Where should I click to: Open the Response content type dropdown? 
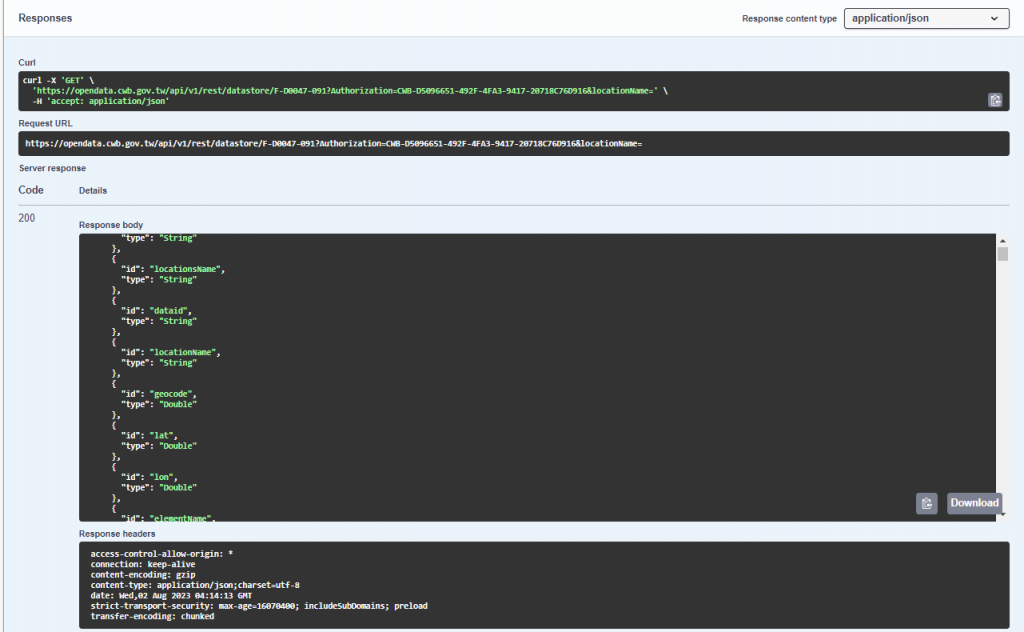[x=926, y=18]
